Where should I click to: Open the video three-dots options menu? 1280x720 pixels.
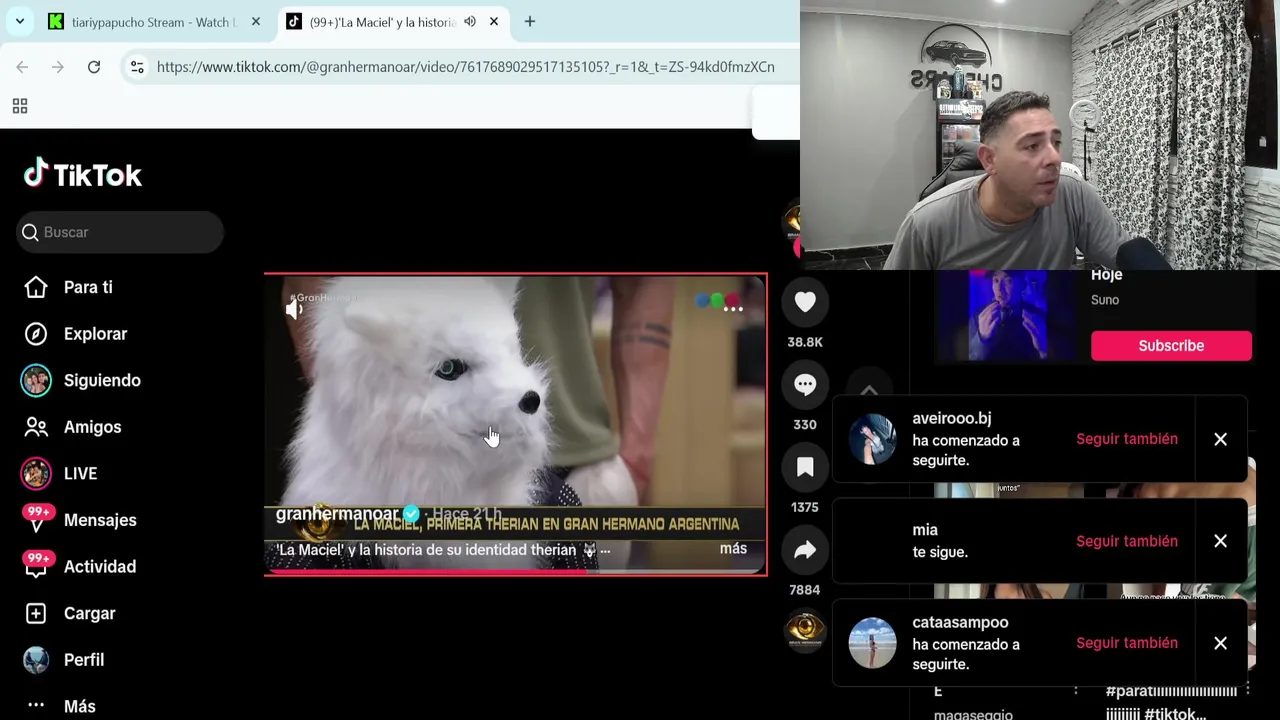click(x=733, y=308)
